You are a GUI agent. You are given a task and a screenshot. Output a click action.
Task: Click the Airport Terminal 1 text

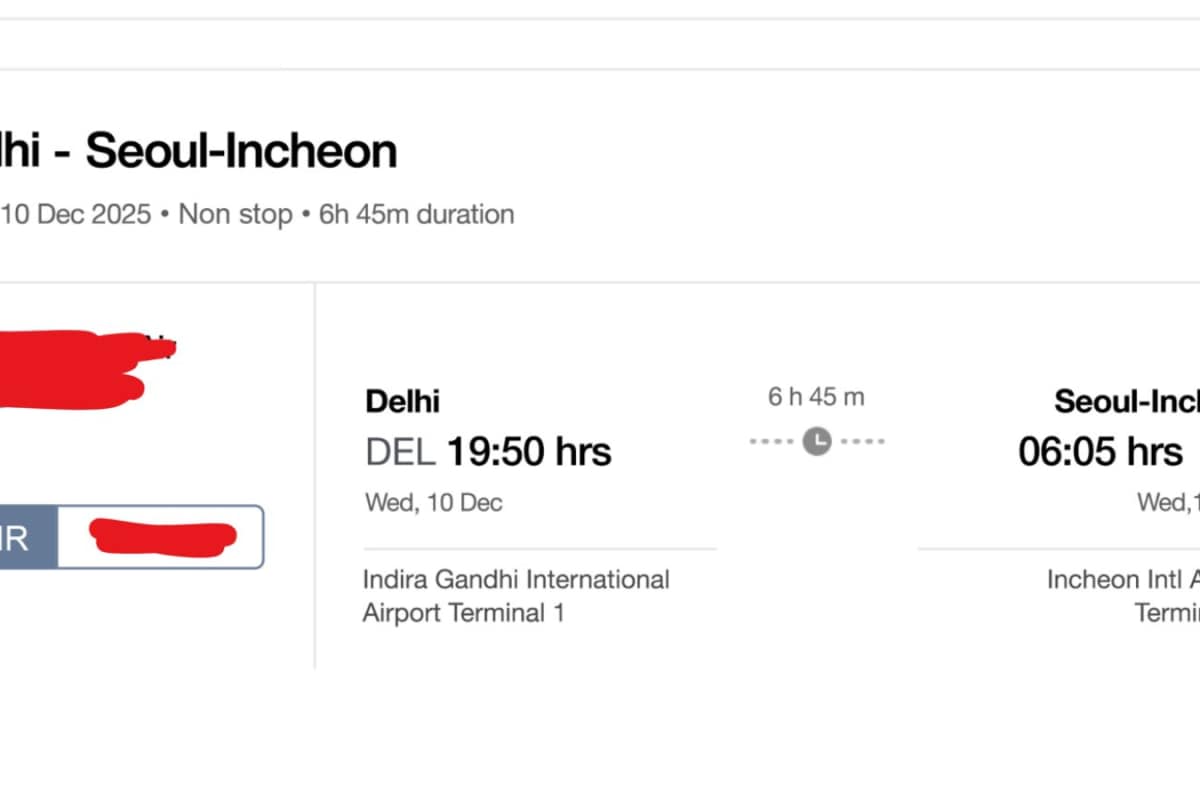pos(463,613)
